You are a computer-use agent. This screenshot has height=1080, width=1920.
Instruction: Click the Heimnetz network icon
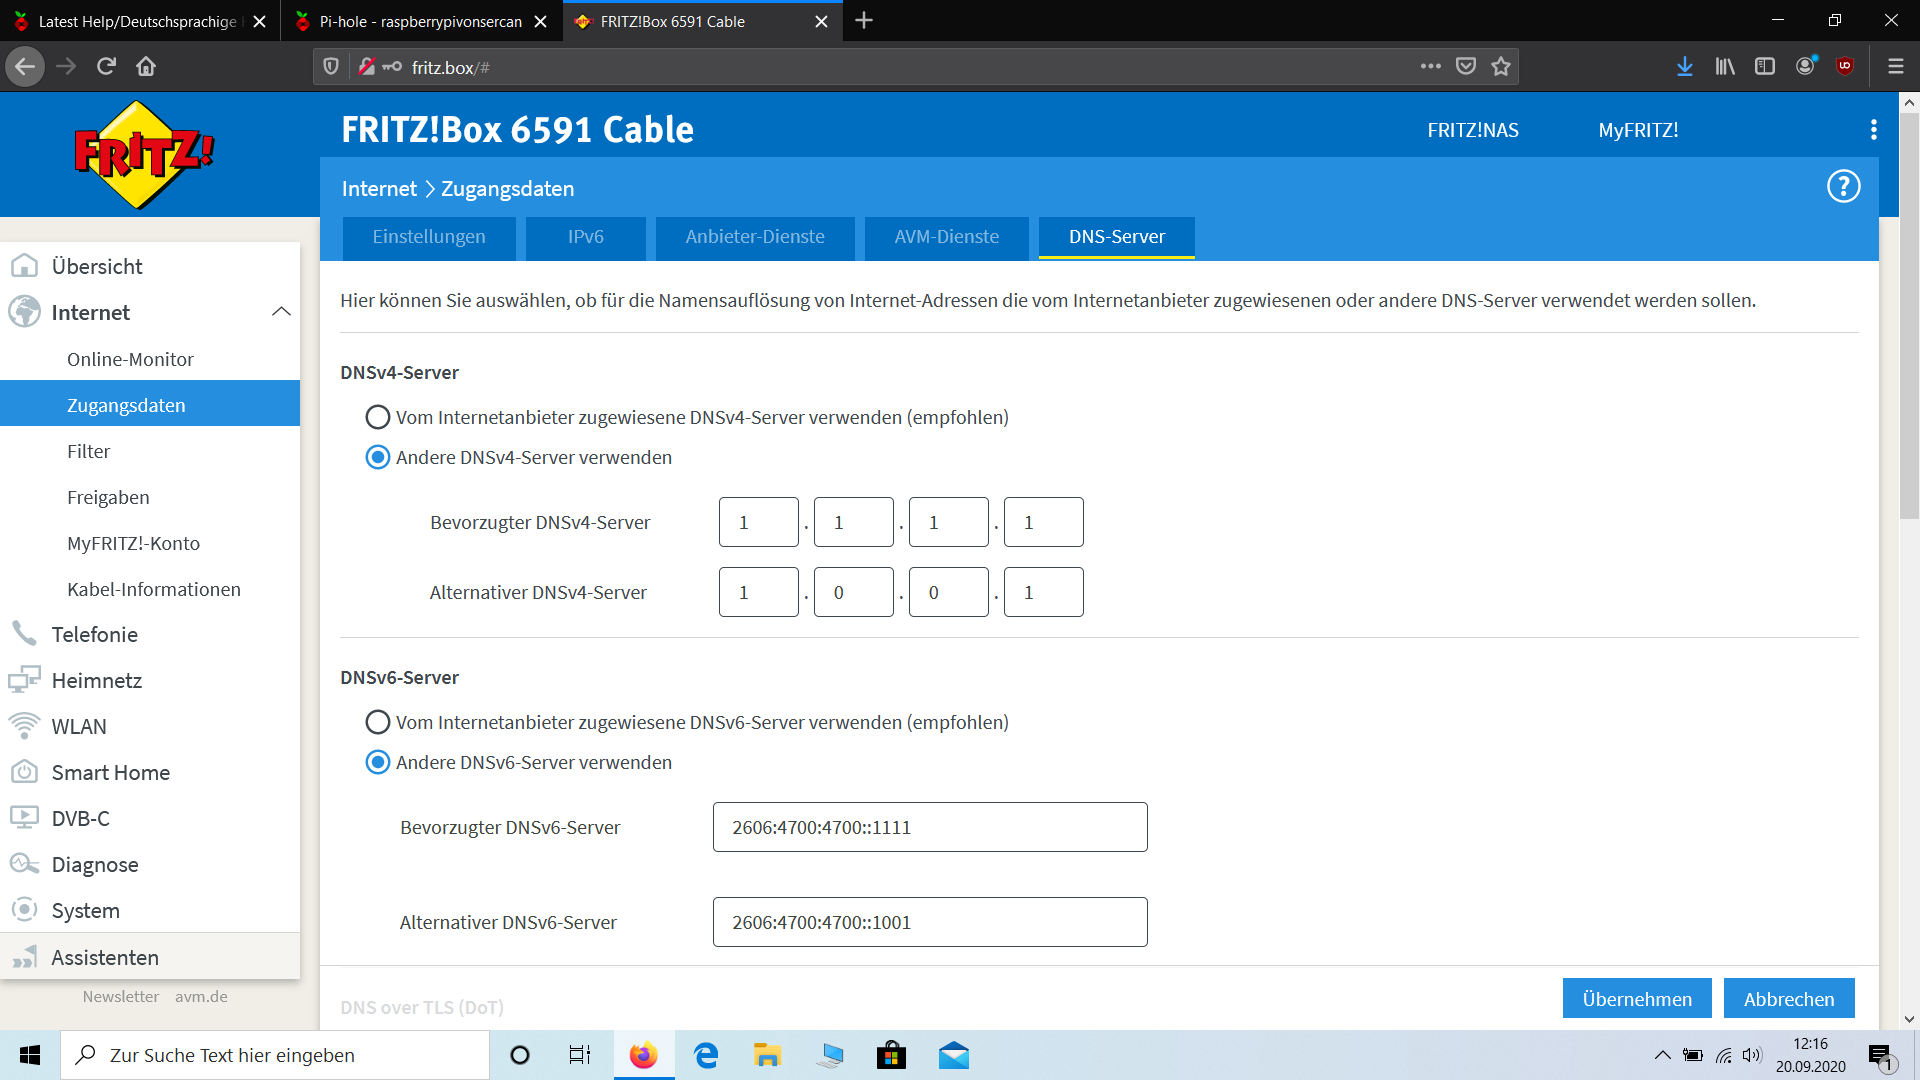click(24, 680)
